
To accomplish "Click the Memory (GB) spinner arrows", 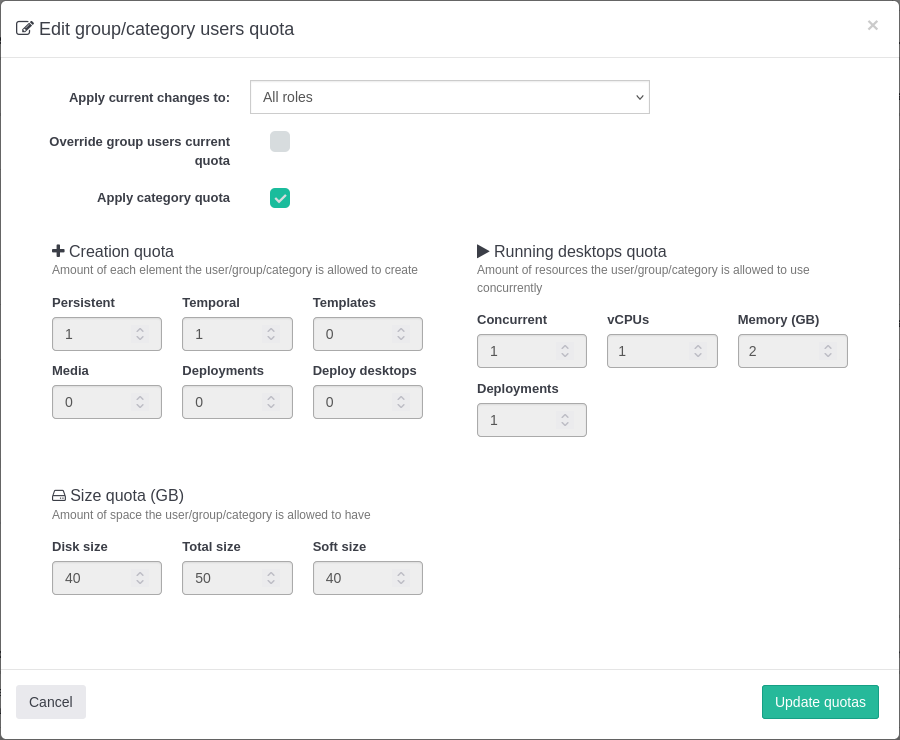I will pos(827,351).
